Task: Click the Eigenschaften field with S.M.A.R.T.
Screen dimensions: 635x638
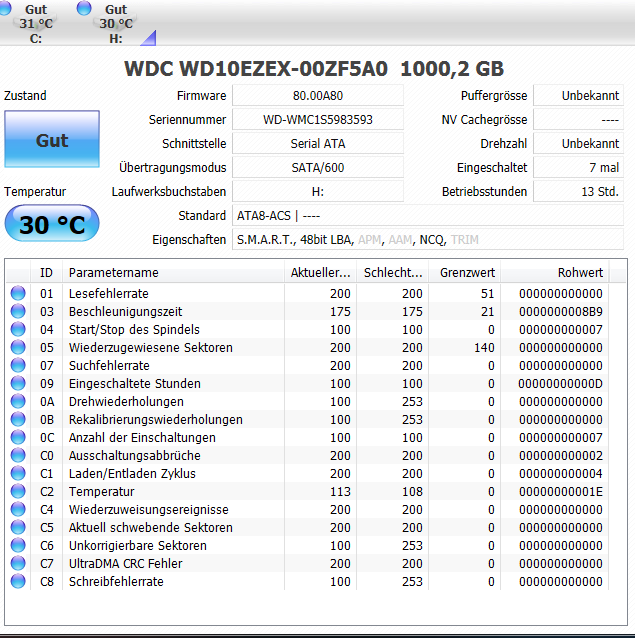Action: [x=428, y=240]
